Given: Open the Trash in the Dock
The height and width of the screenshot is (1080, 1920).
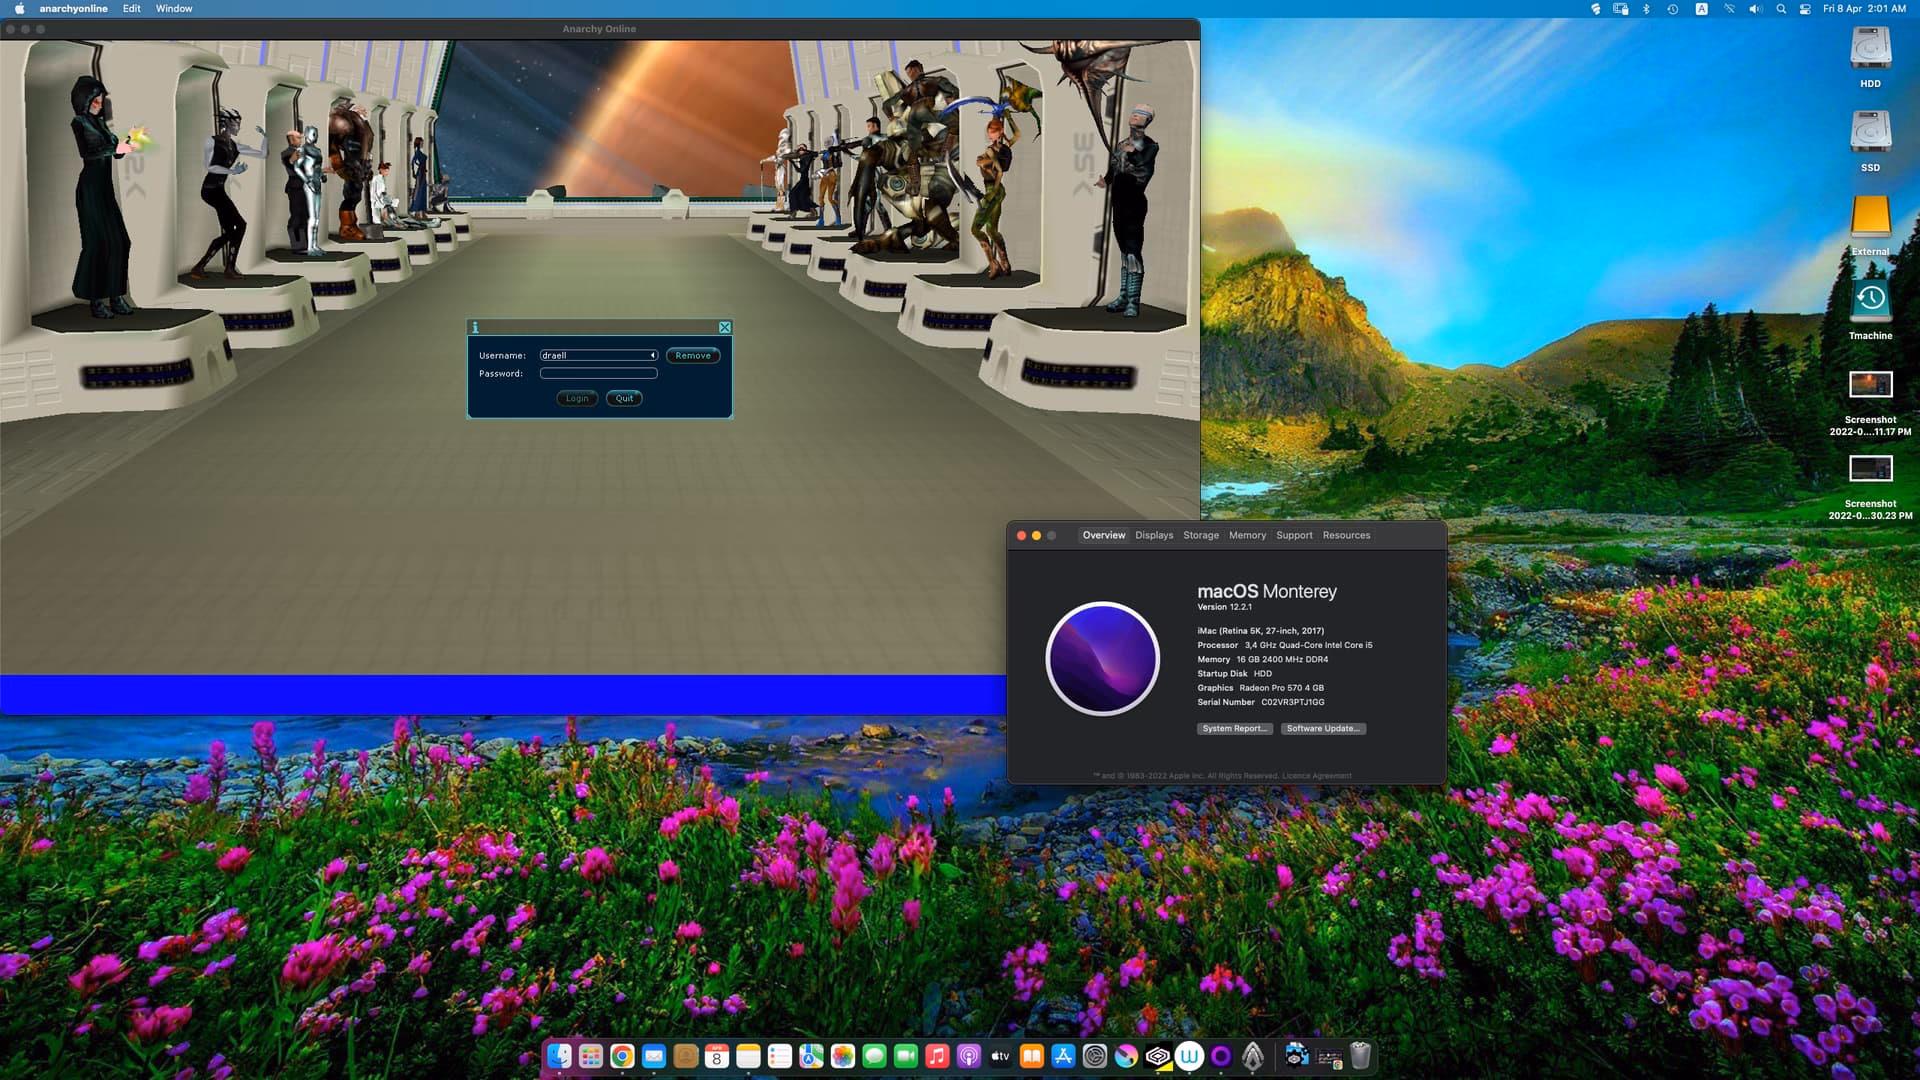Looking at the screenshot, I should point(1360,1056).
